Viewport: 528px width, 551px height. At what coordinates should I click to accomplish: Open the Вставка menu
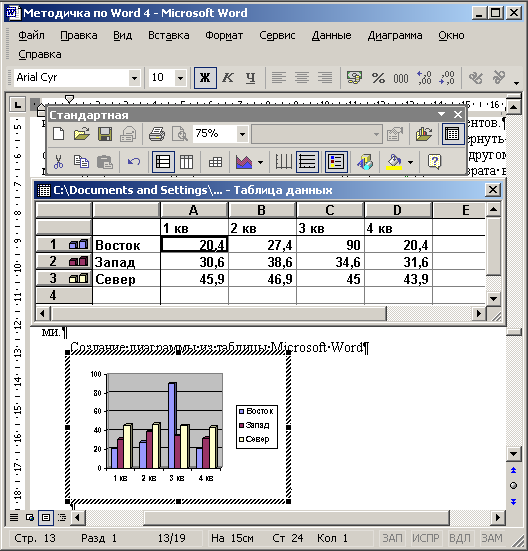click(169, 35)
